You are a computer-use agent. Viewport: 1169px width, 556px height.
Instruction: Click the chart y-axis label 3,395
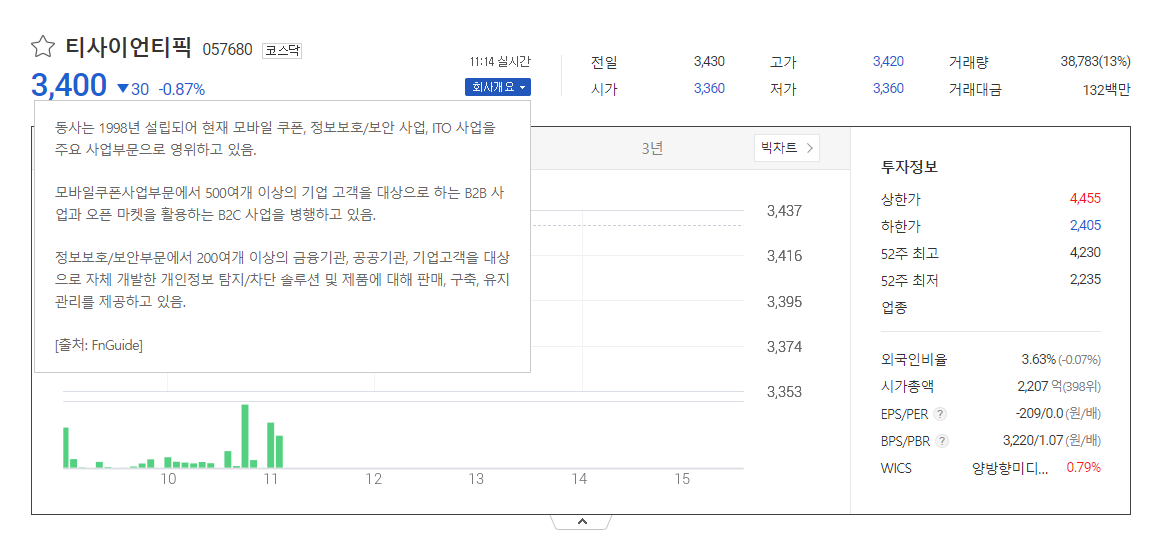pos(784,302)
